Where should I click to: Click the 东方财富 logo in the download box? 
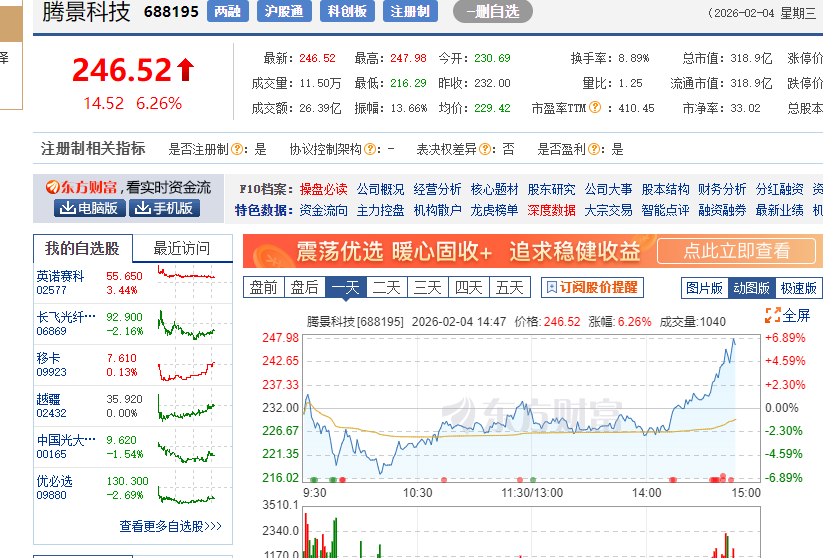point(81,187)
